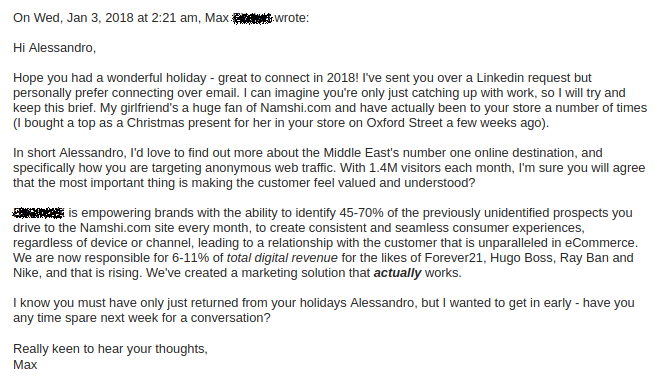The image size is (657, 390).
Task: Click 'Oxford Street' in the email body
Action: point(404,123)
